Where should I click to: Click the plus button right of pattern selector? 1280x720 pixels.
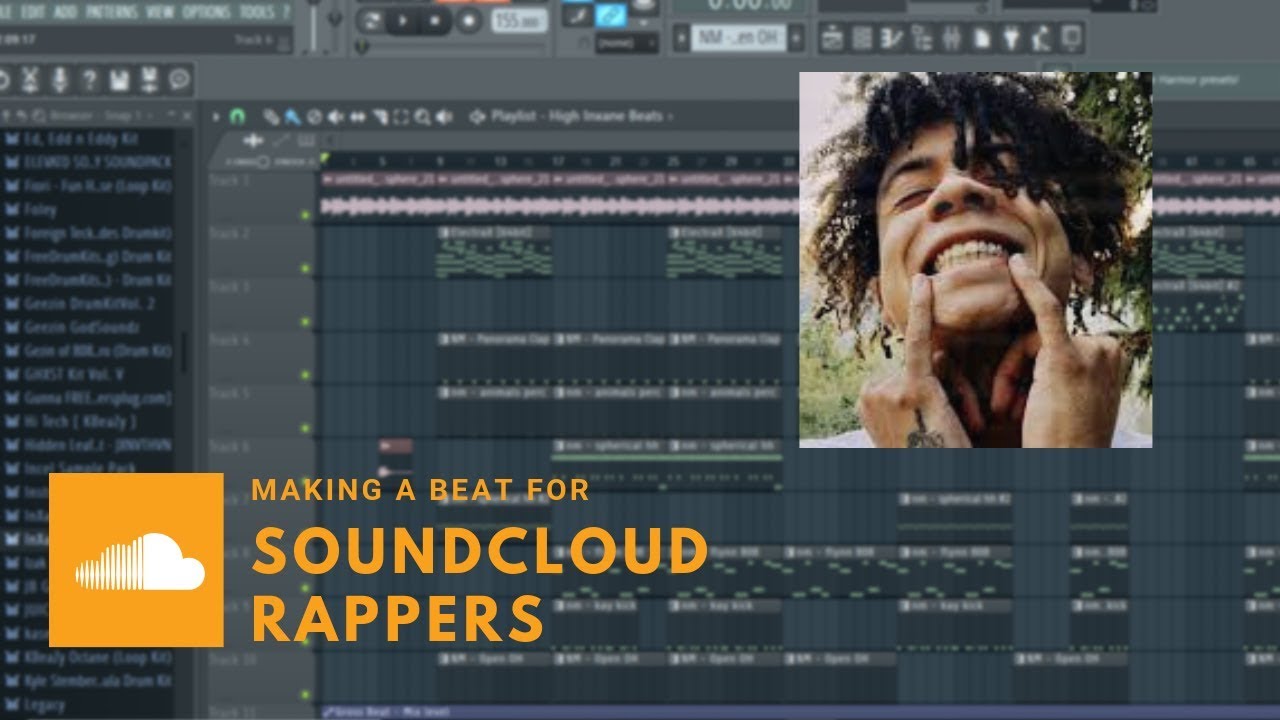[796, 38]
